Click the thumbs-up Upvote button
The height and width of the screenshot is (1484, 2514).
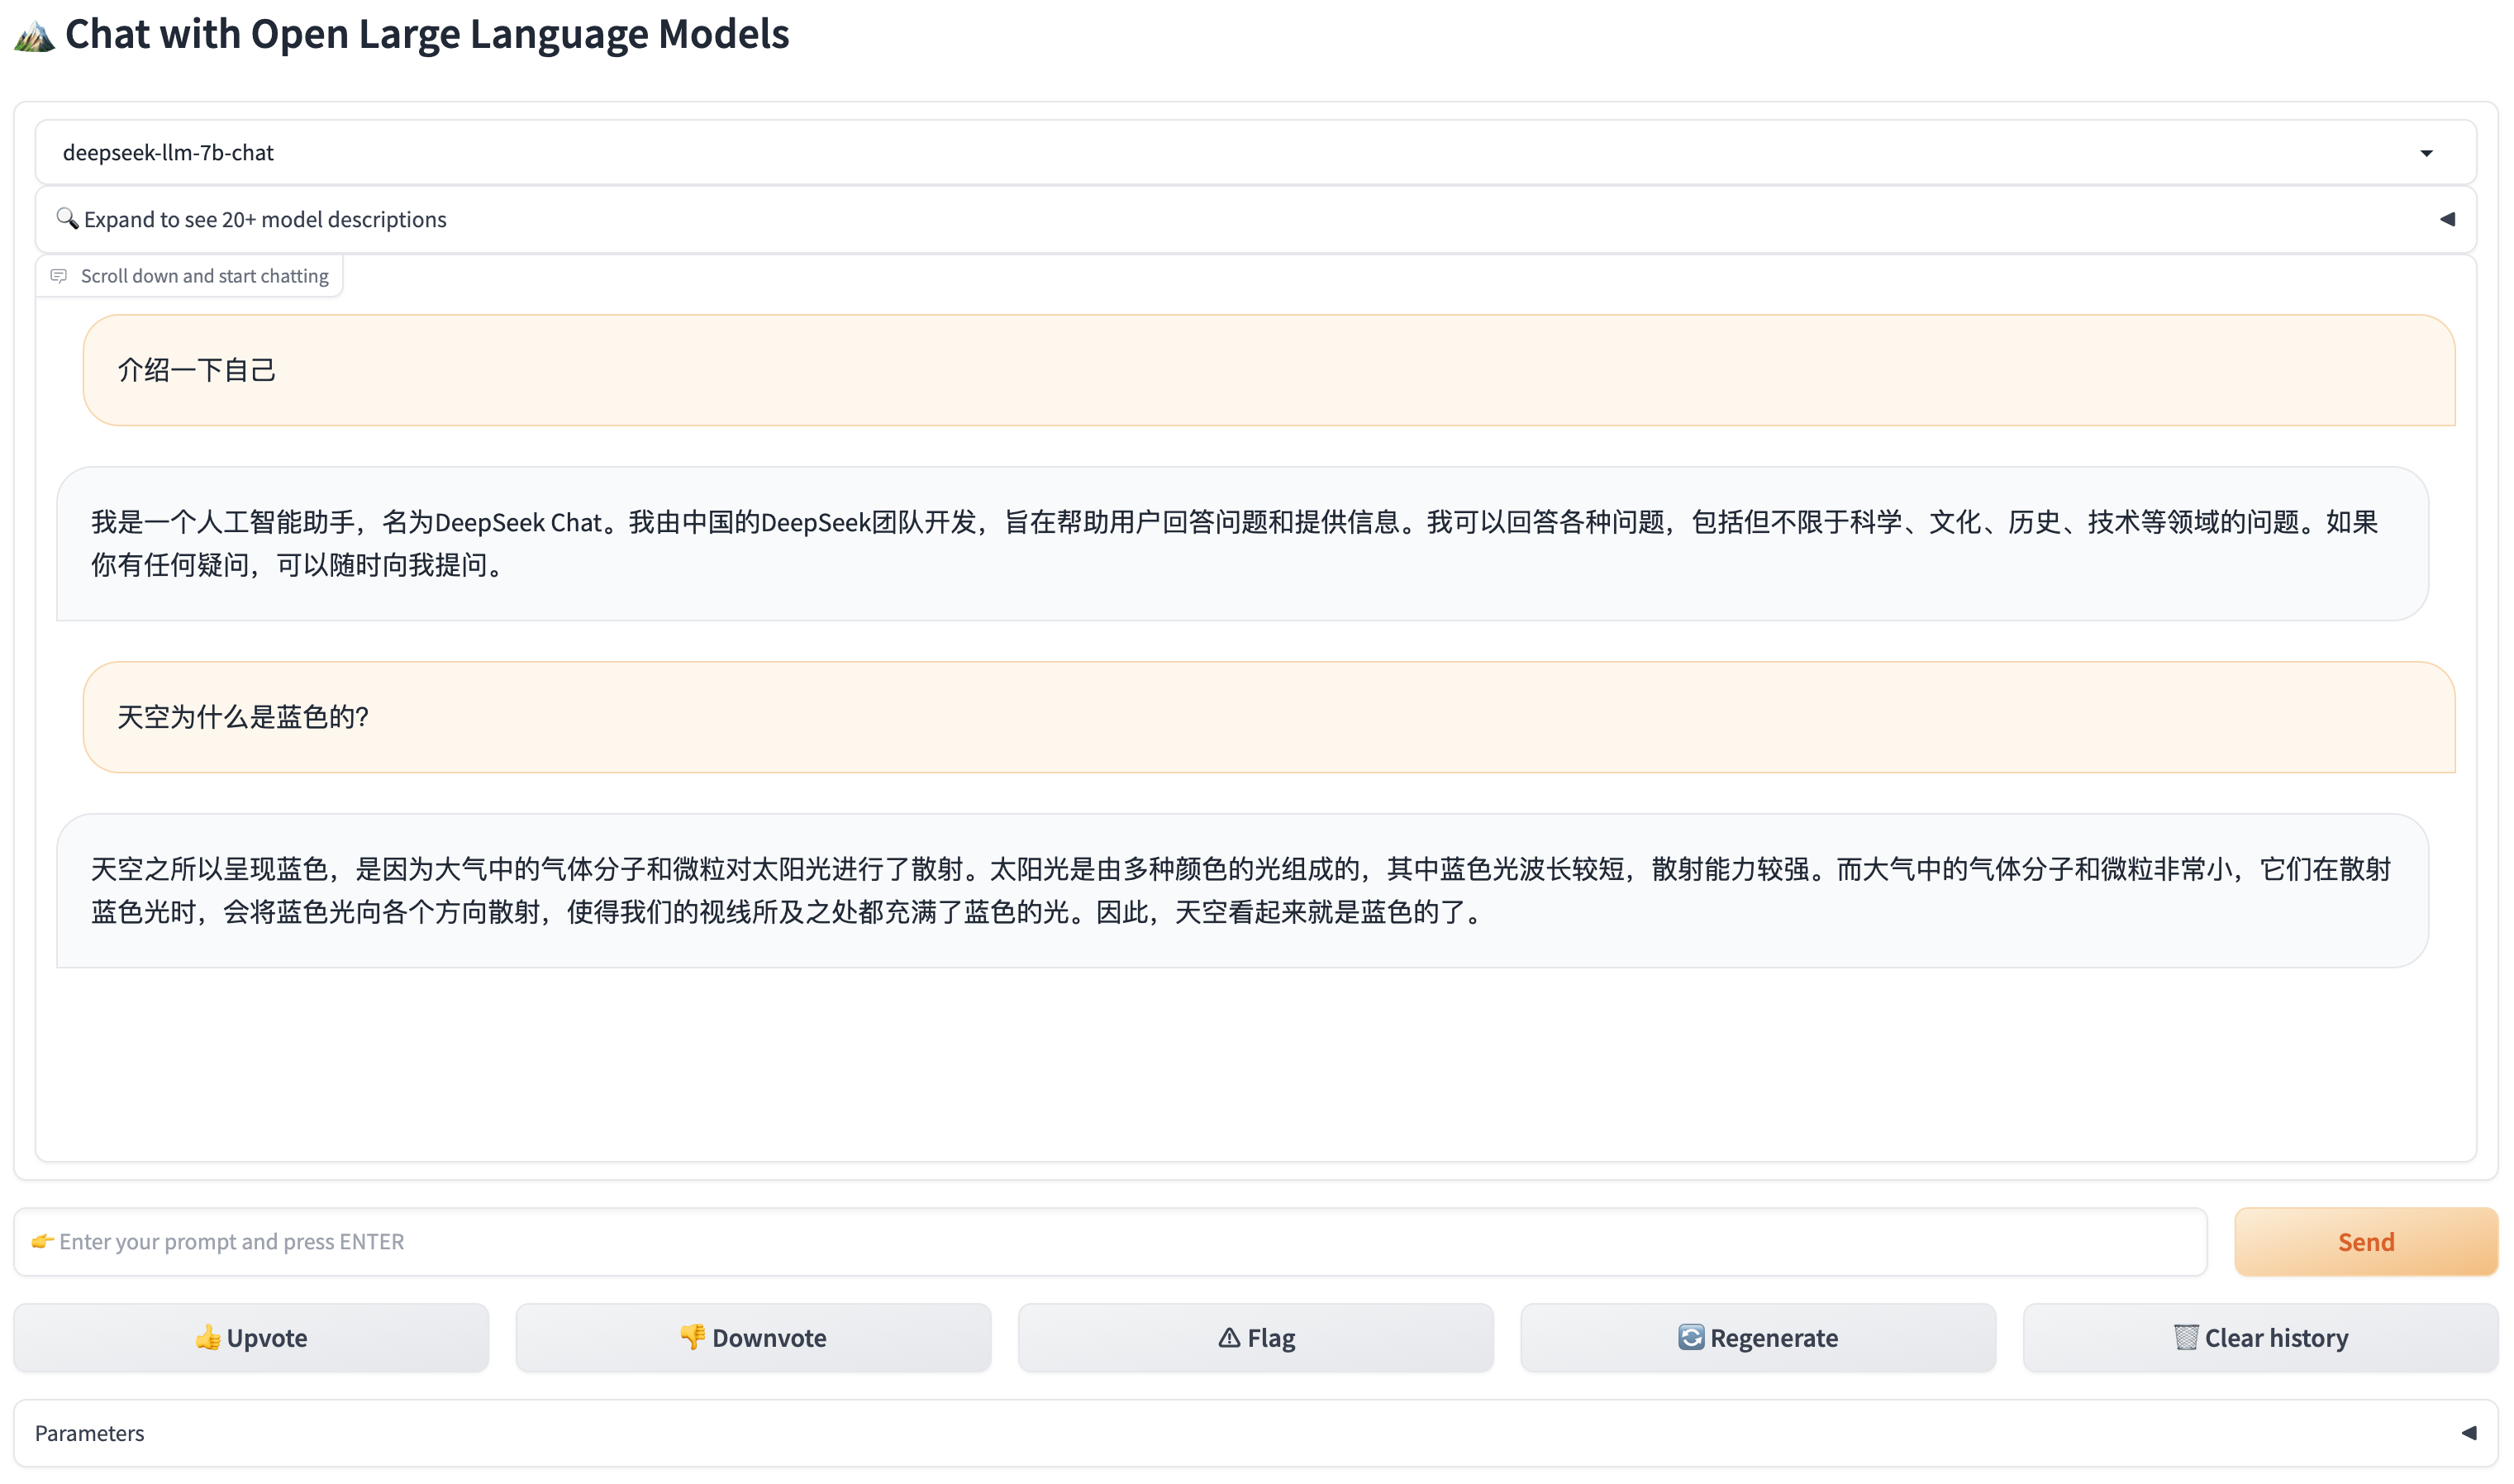pyautogui.click(x=251, y=1338)
